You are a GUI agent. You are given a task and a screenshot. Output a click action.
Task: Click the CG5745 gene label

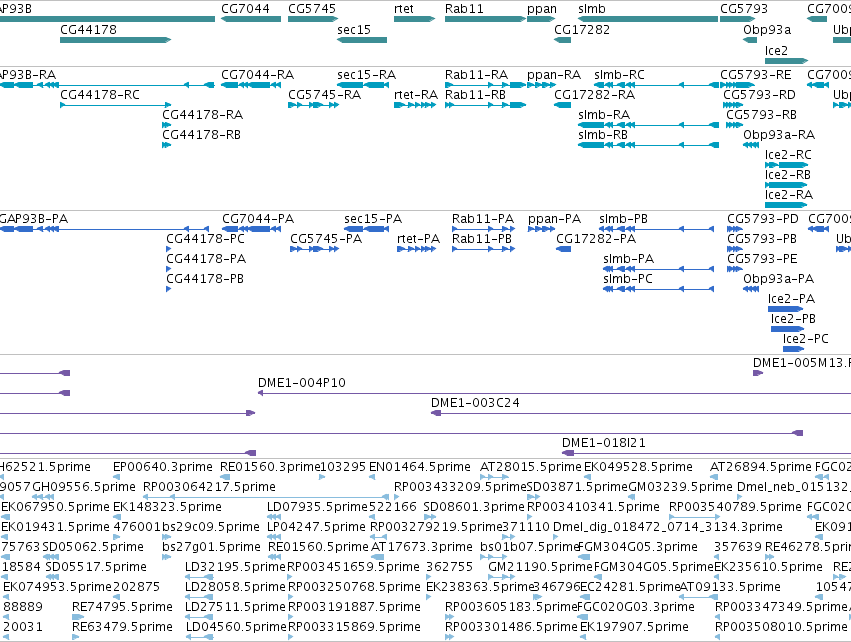tap(312, 9)
